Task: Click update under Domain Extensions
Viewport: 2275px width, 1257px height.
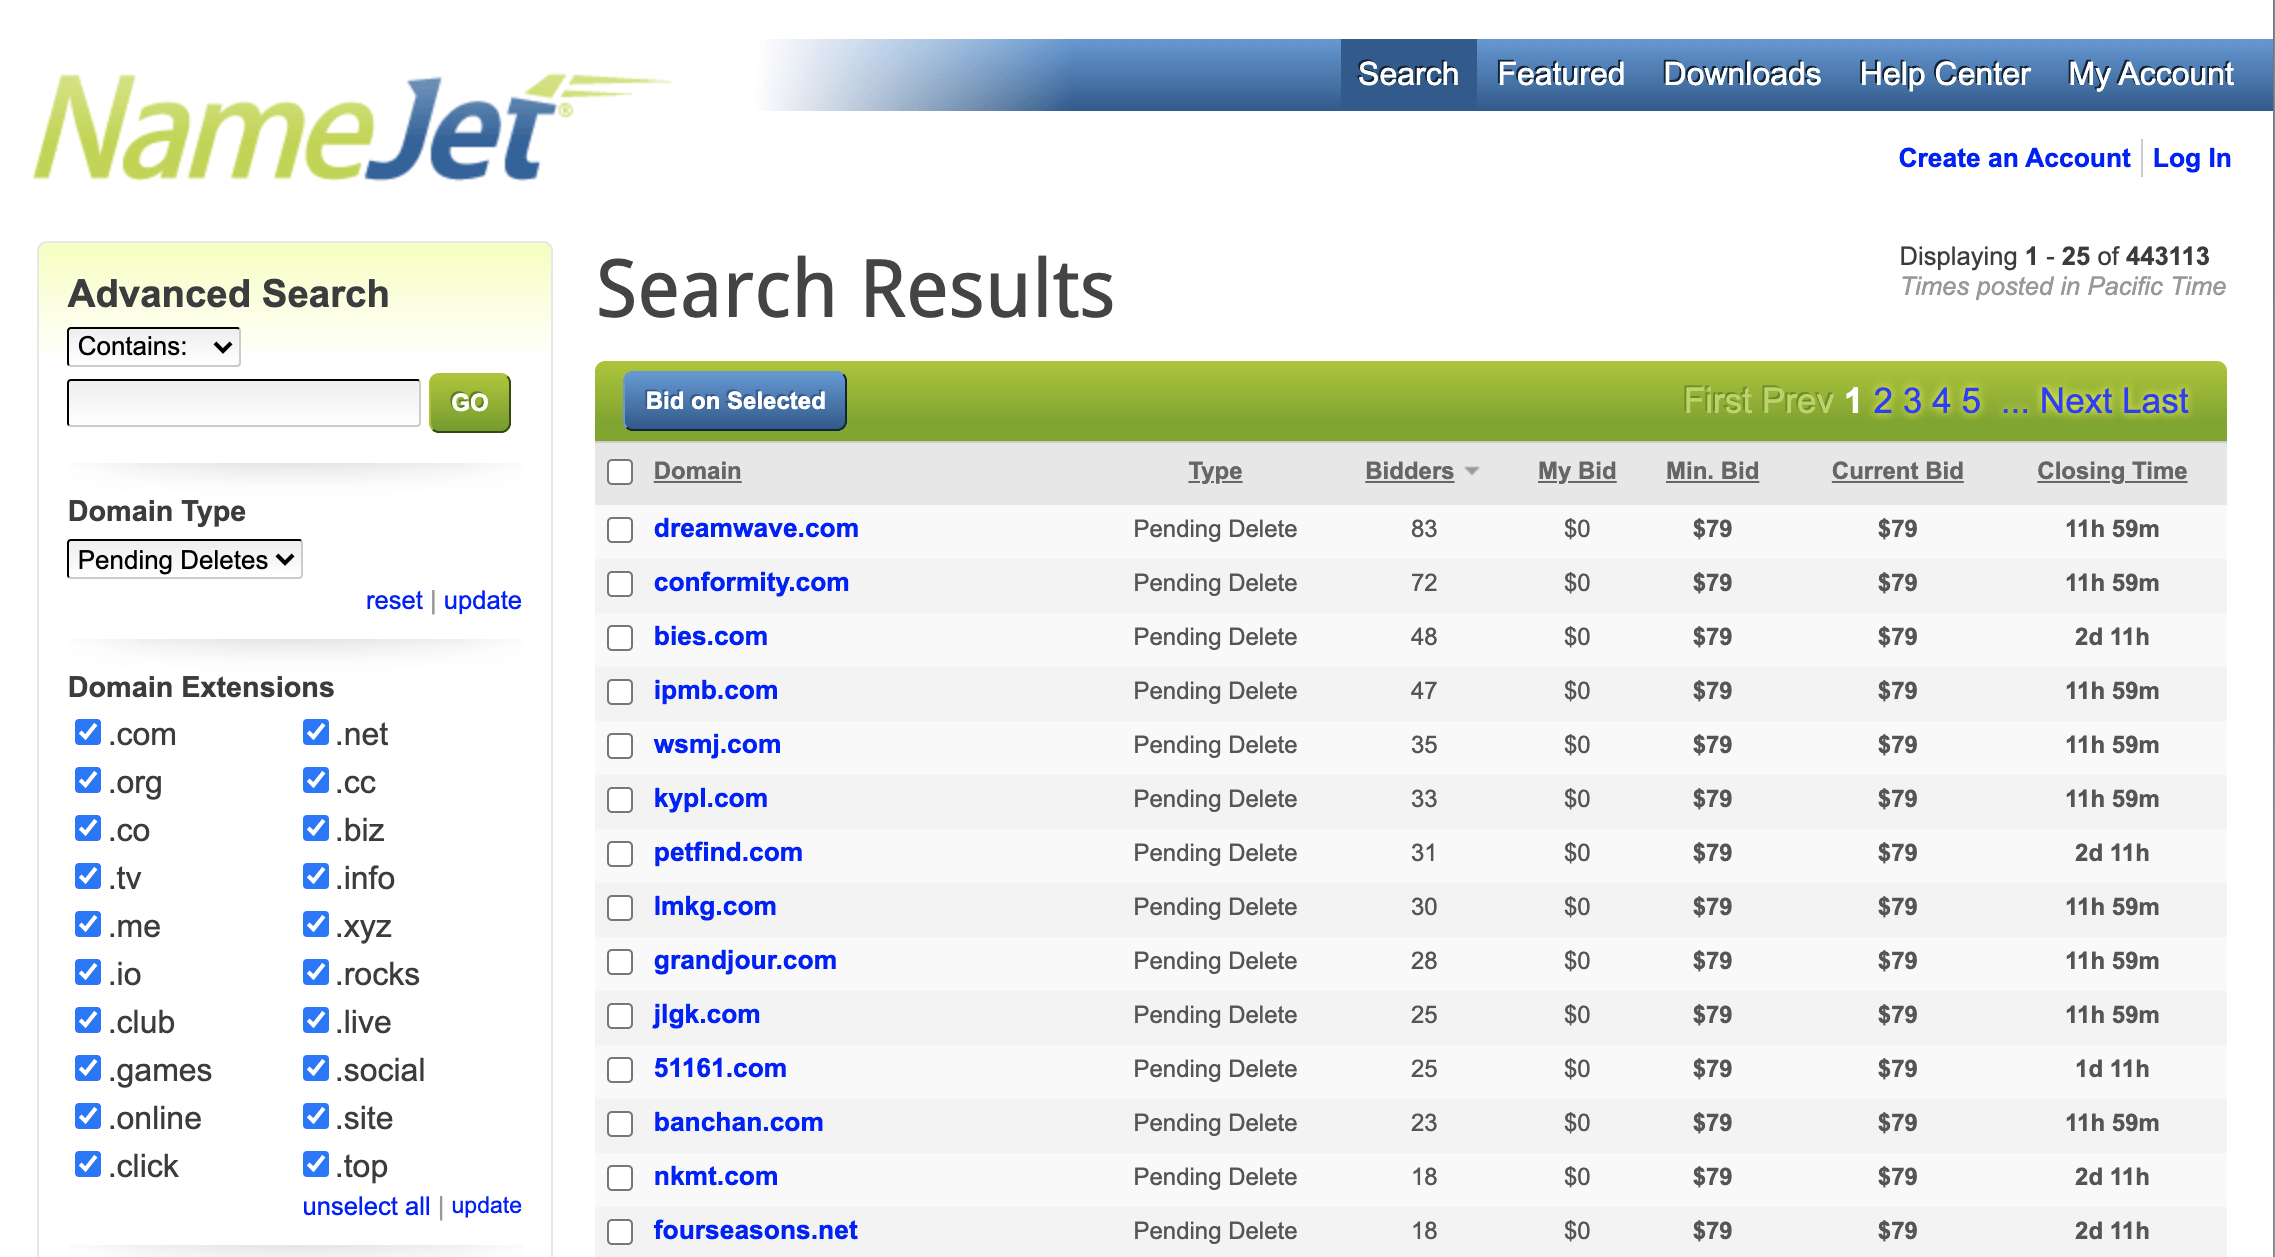Action: [x=486, y=1206]
